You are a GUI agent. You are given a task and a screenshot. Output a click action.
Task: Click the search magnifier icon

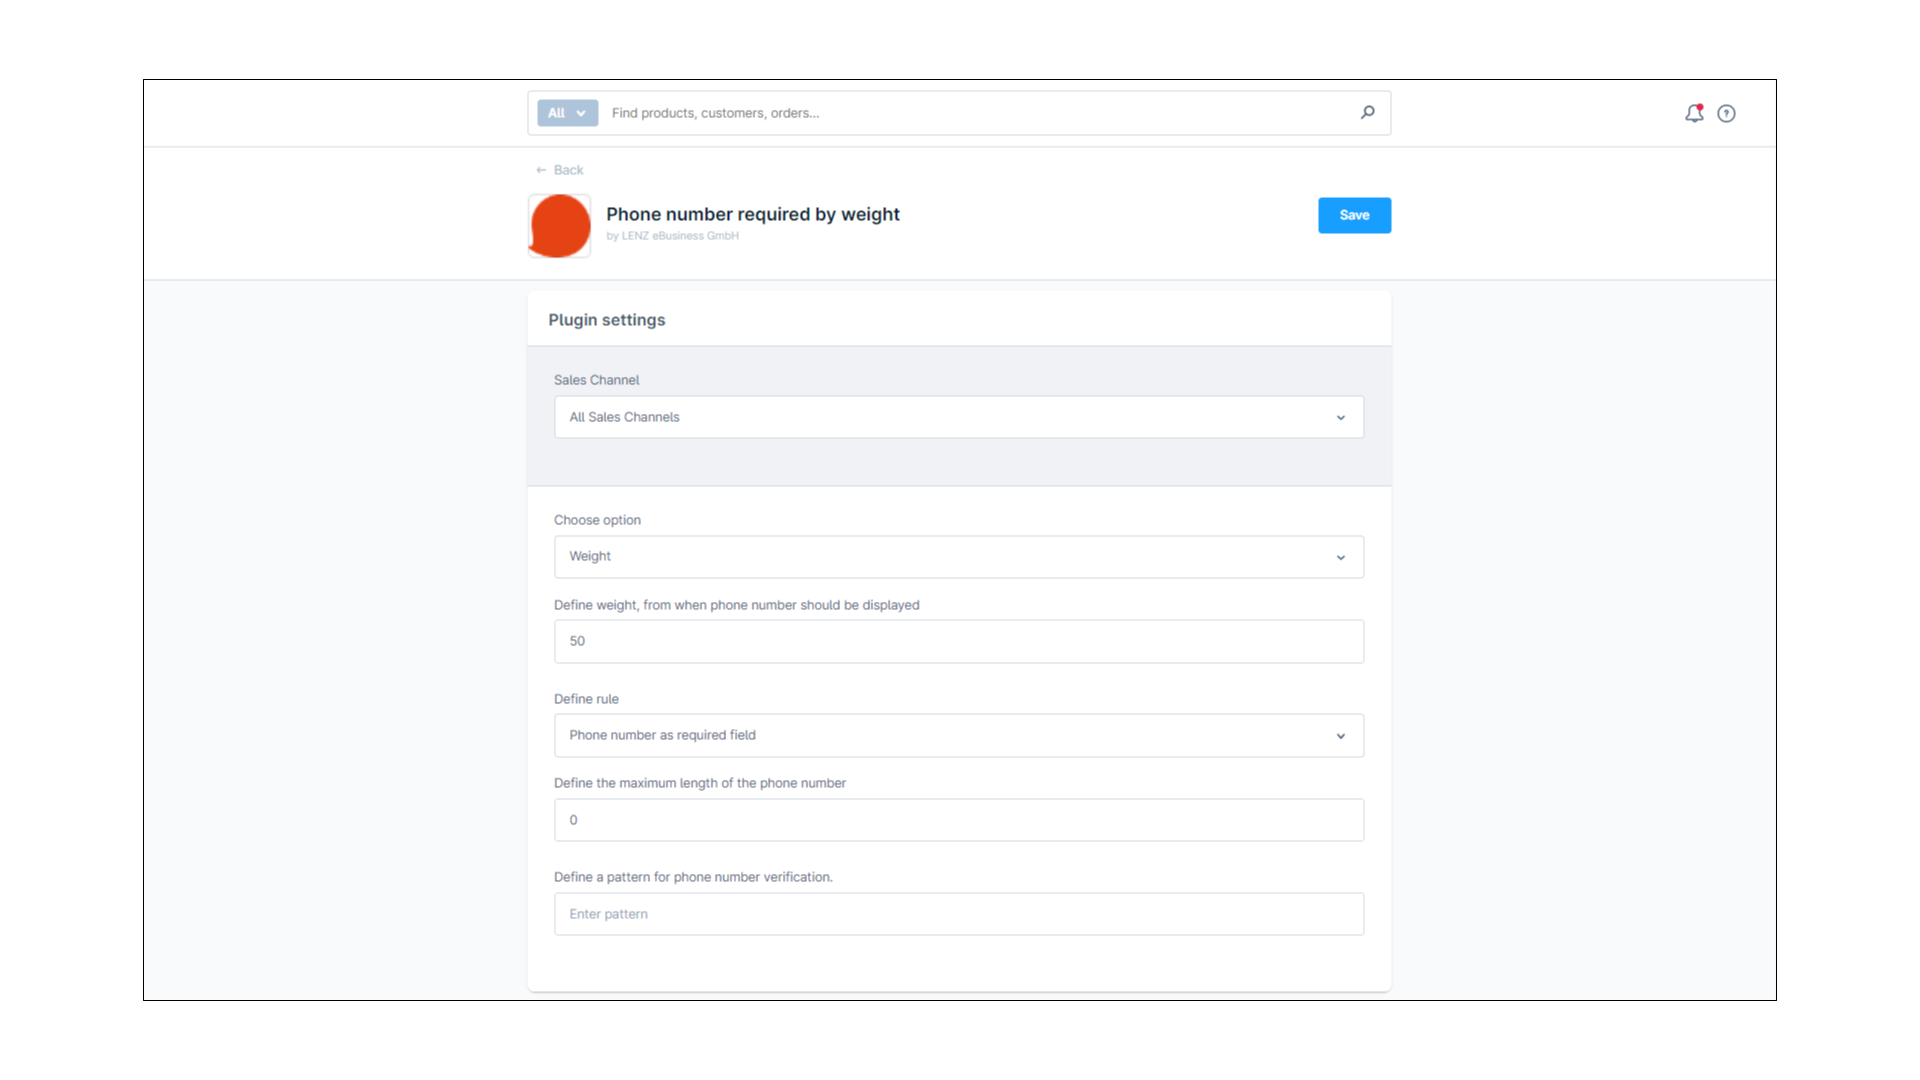pos(1367,112)
